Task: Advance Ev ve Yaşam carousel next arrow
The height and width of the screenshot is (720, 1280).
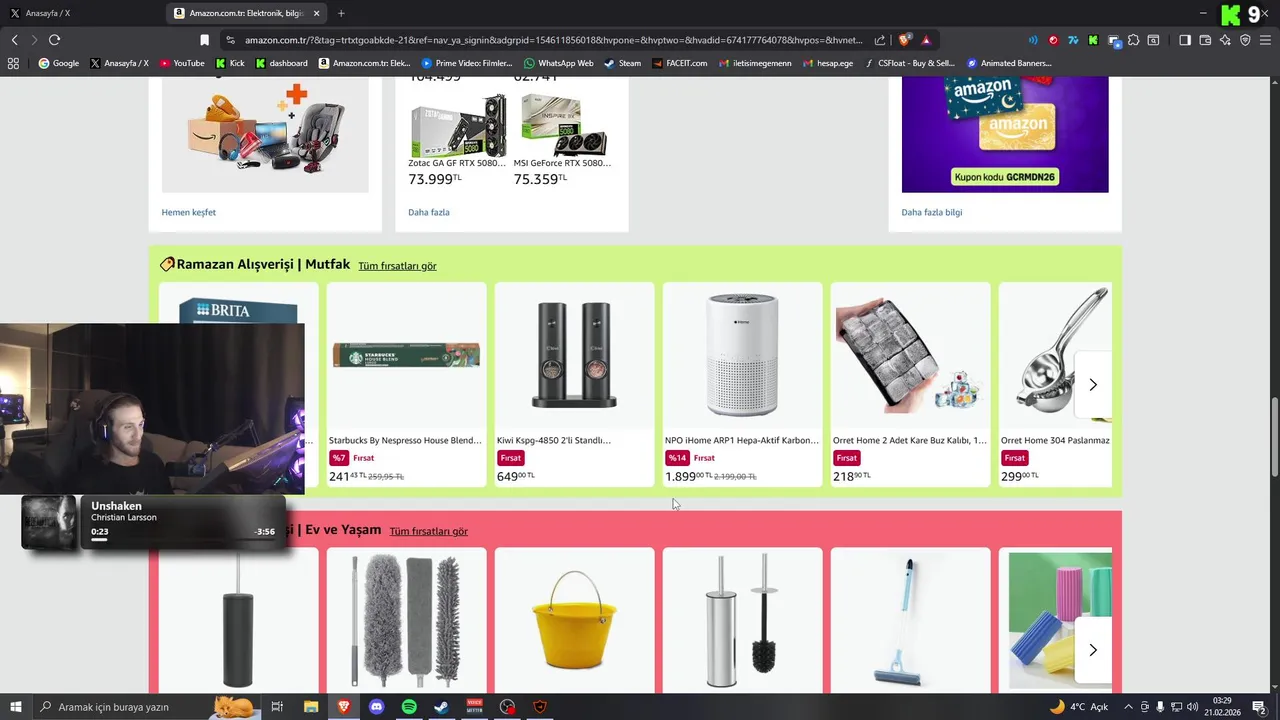Action: (x=1092, y=650)
